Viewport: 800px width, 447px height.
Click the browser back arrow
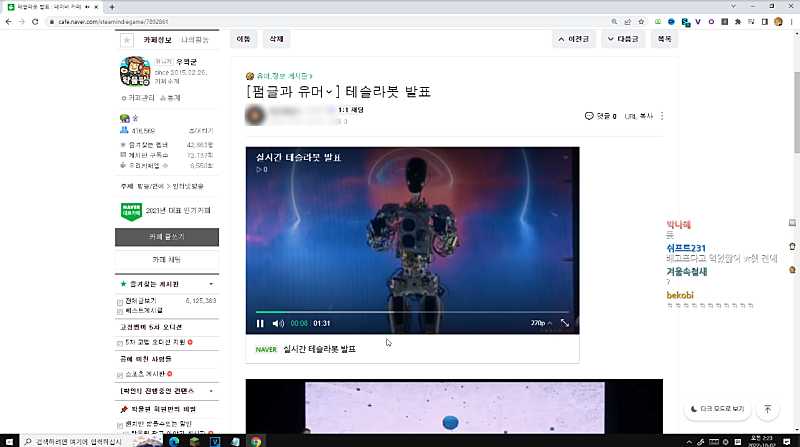(x=8, y=22)
